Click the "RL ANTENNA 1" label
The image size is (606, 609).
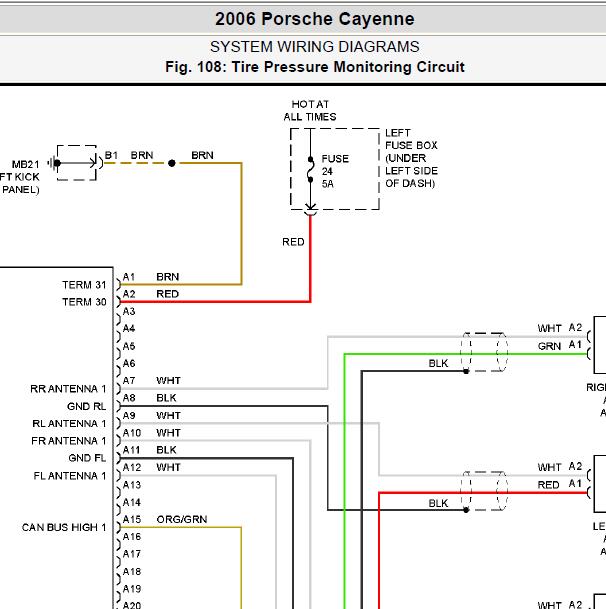point(69,423)
